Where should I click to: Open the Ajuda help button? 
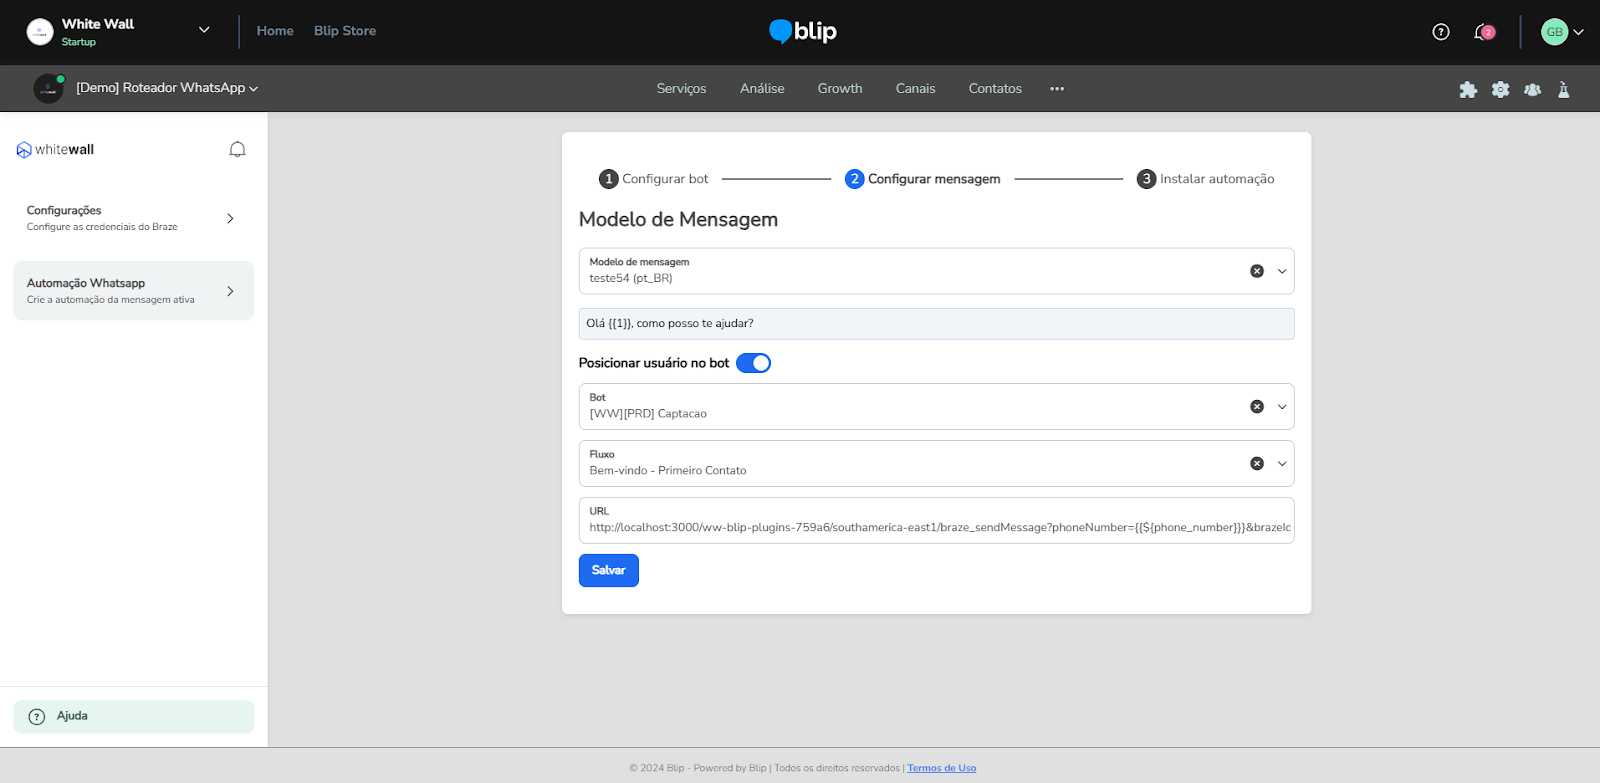click(x=133, y=716)
